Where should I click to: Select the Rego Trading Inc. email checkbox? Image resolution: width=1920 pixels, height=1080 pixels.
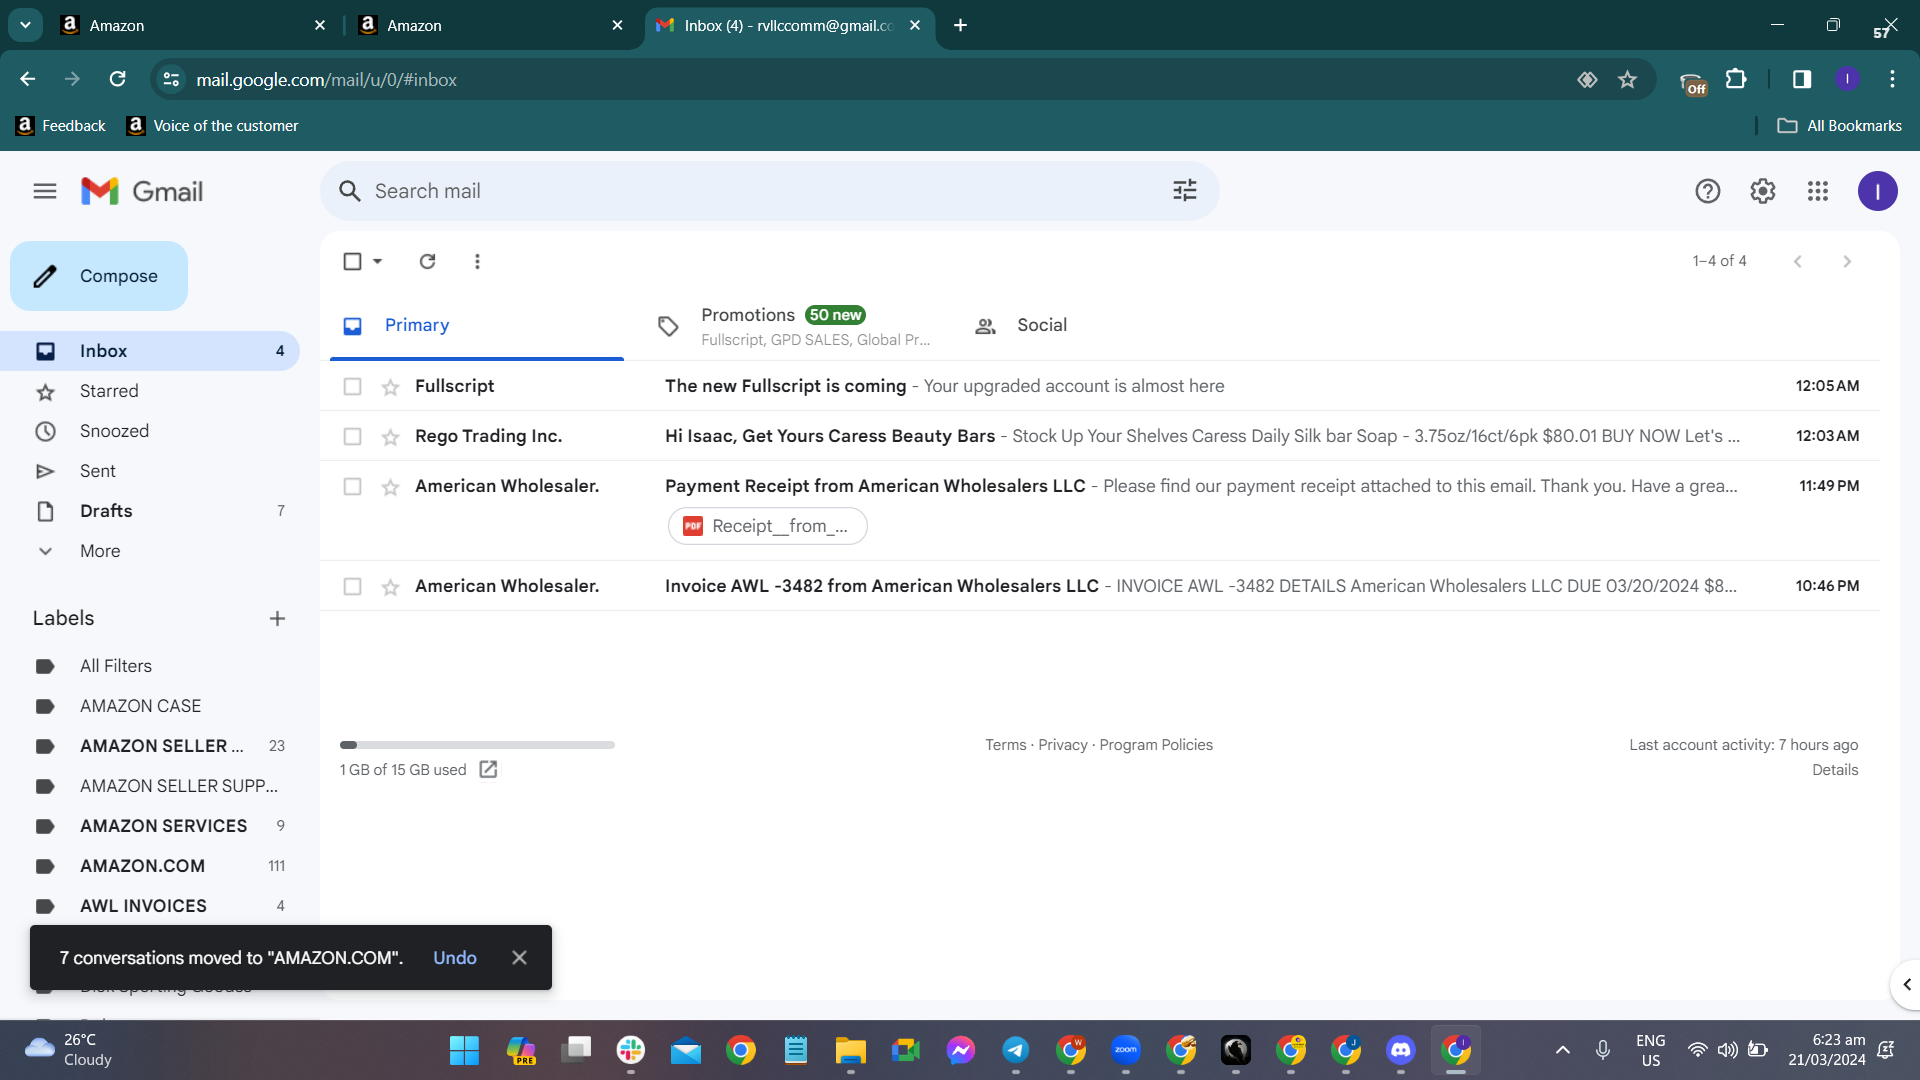click(352, 436)
